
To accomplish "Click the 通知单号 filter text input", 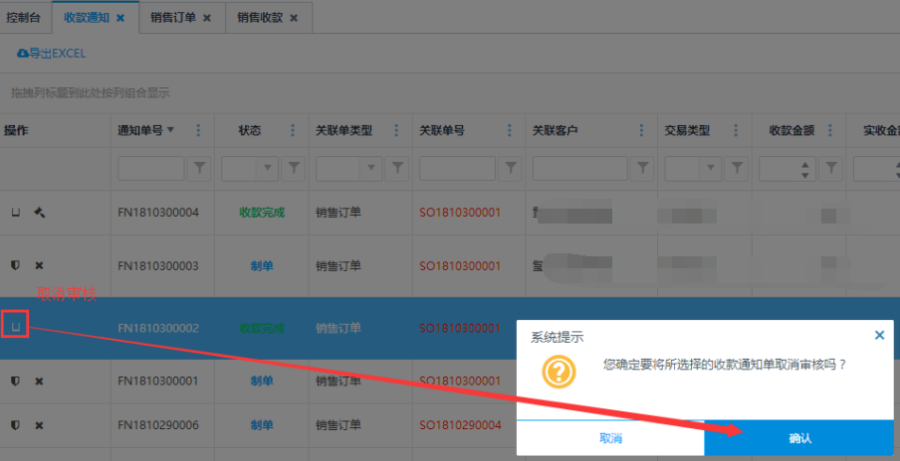I will click(151, 169).
